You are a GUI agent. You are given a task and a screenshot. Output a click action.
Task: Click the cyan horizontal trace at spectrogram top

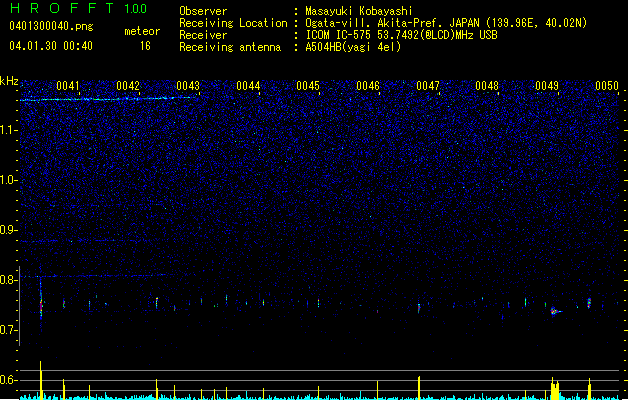tap(108, 99)
